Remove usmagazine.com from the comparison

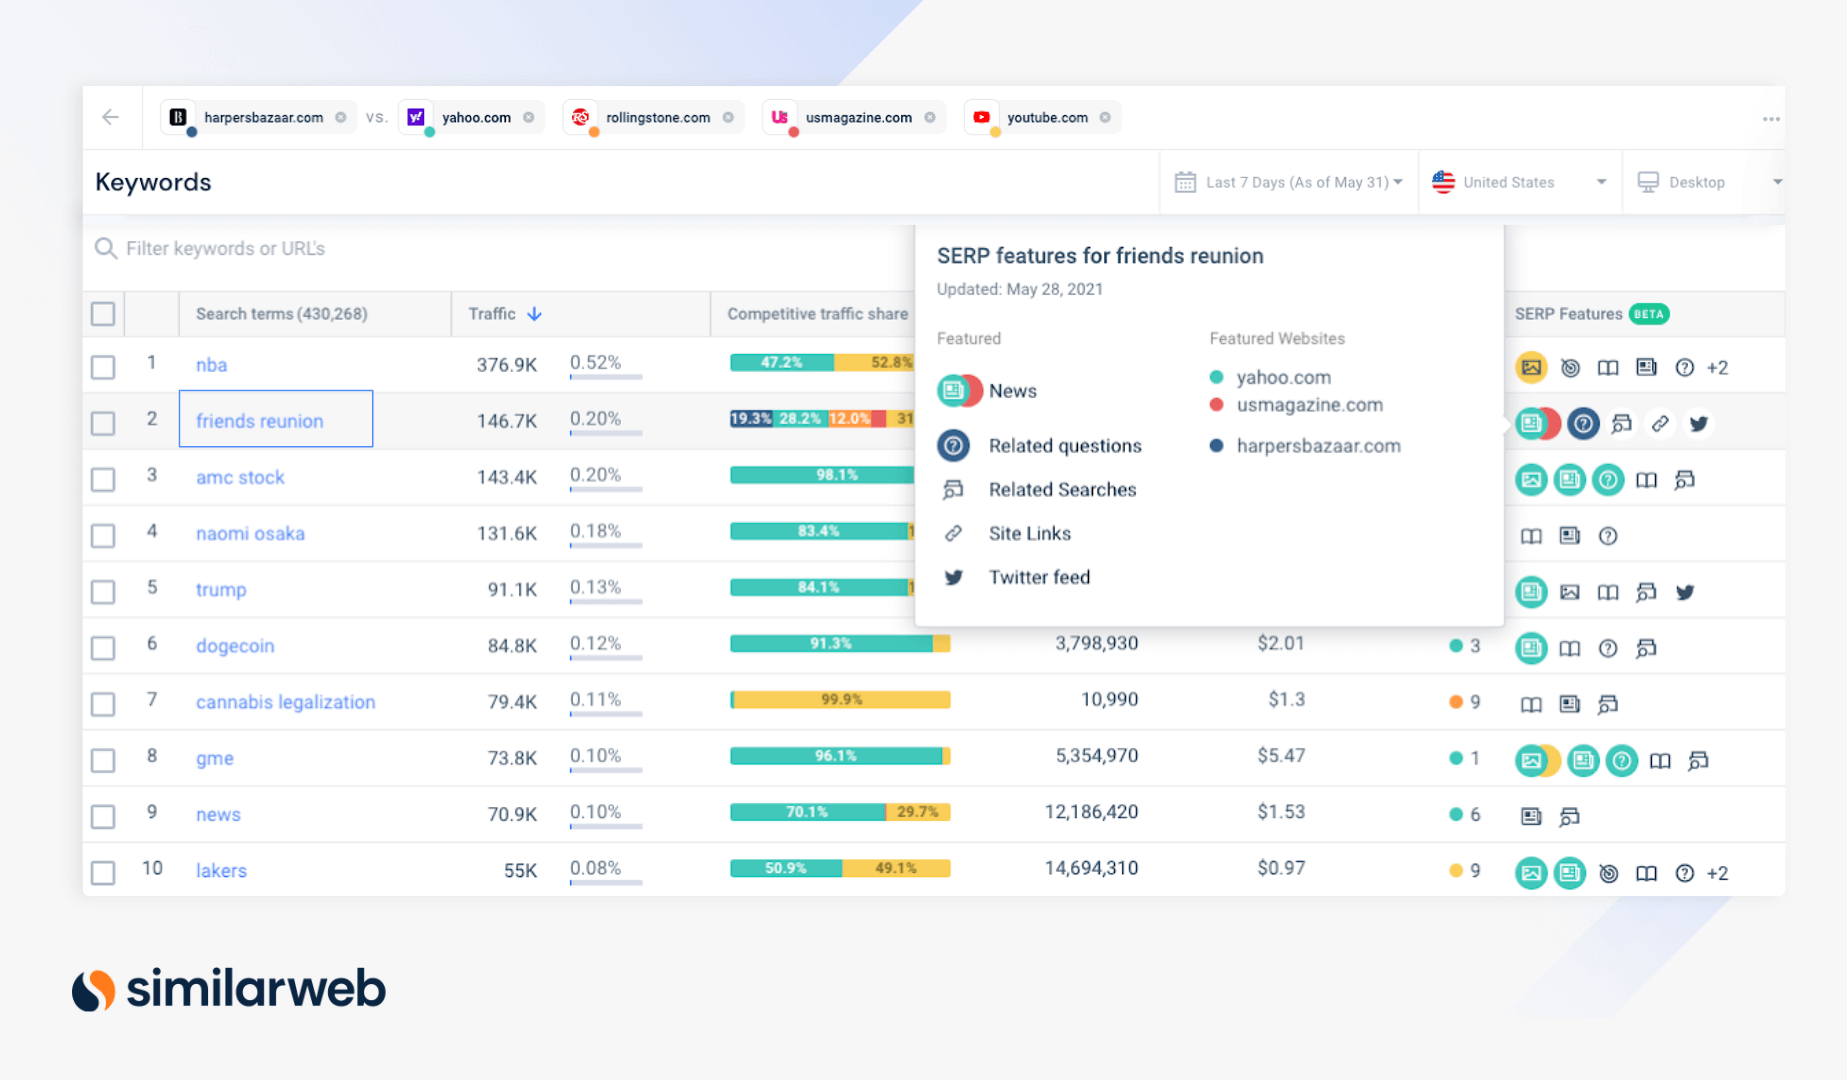point(930,117)
